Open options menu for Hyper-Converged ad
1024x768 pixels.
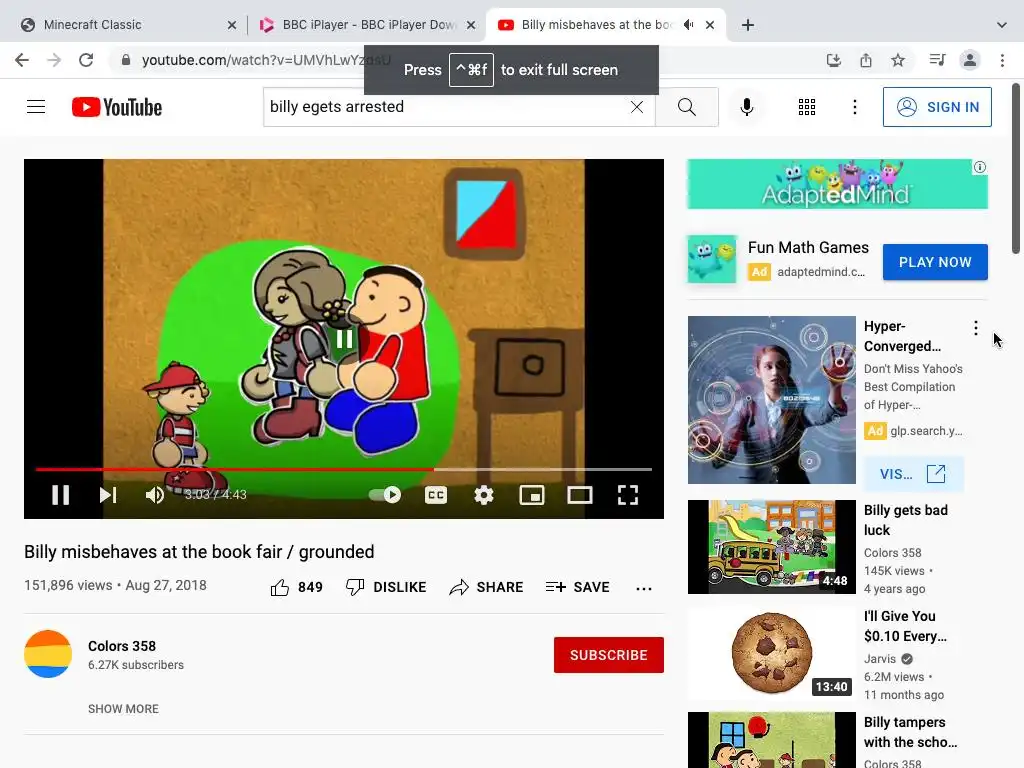pos(976,328)
